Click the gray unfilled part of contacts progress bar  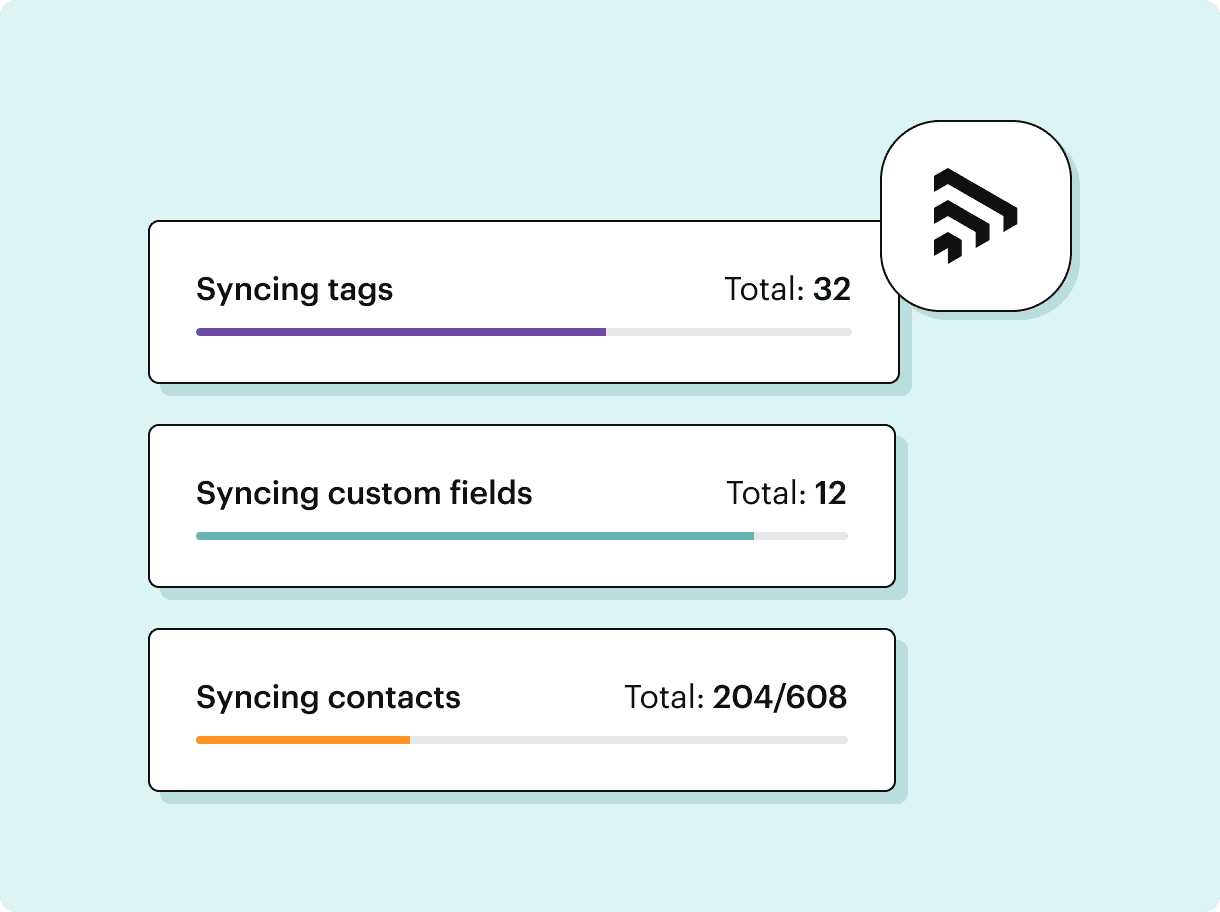(630, 740)
